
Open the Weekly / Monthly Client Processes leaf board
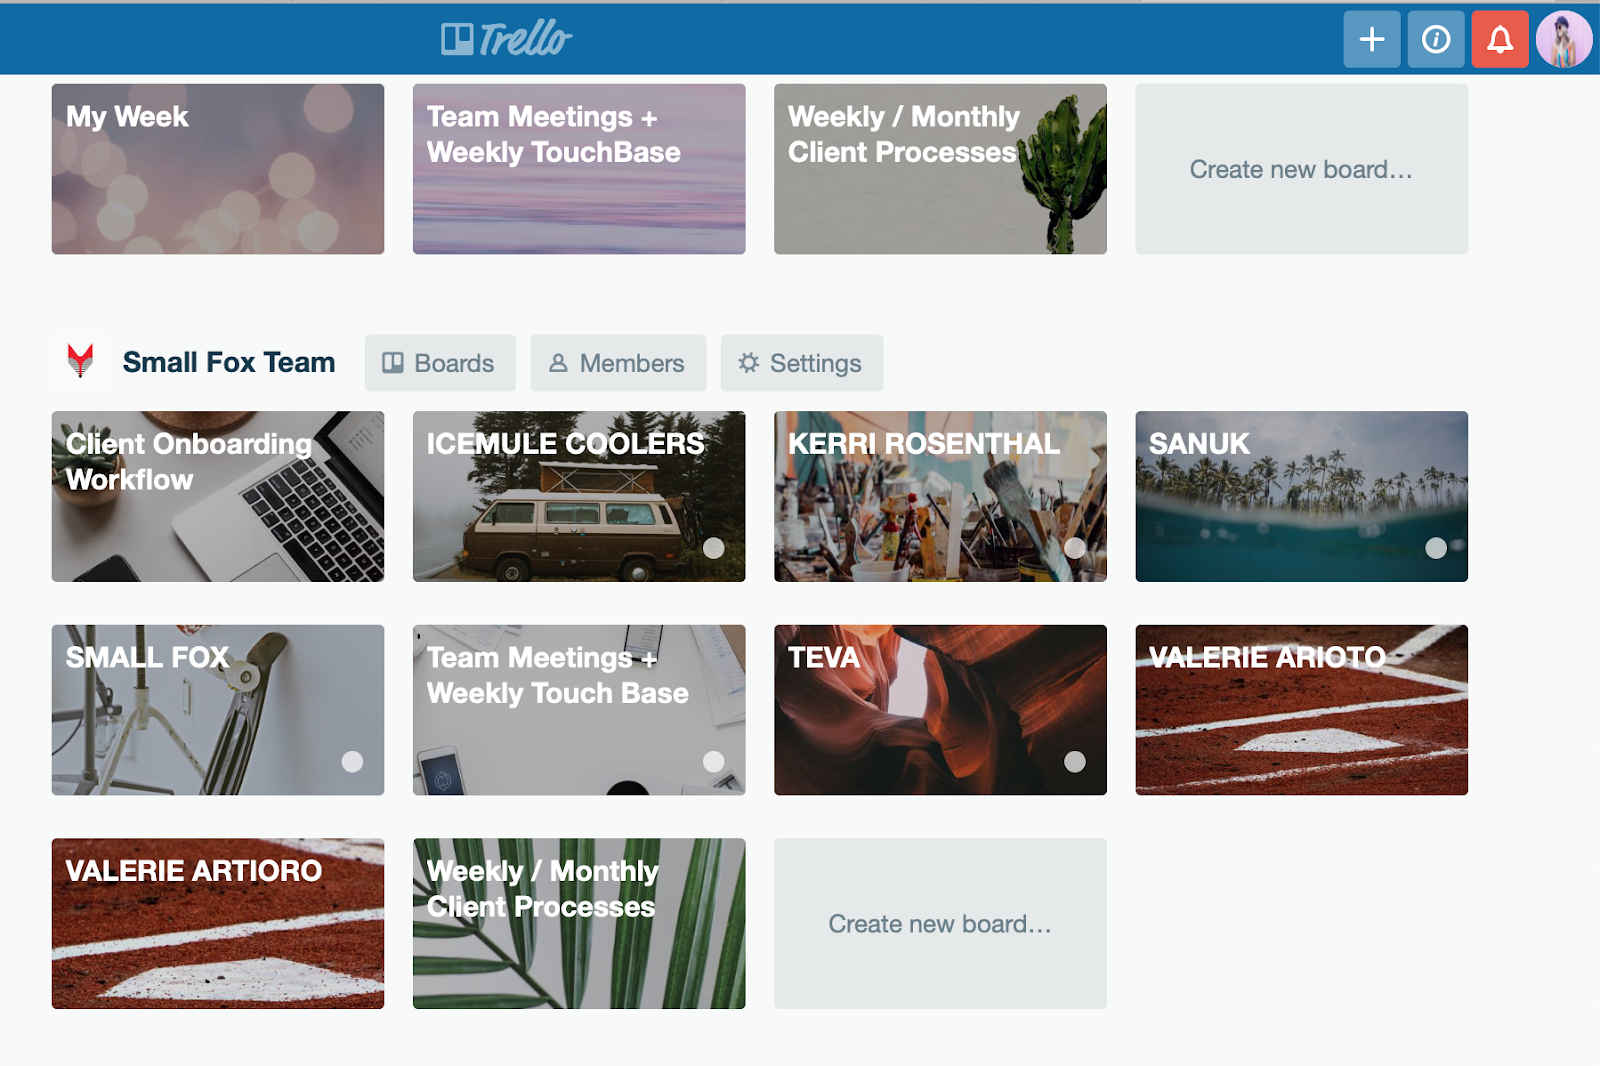pos(579,923)
